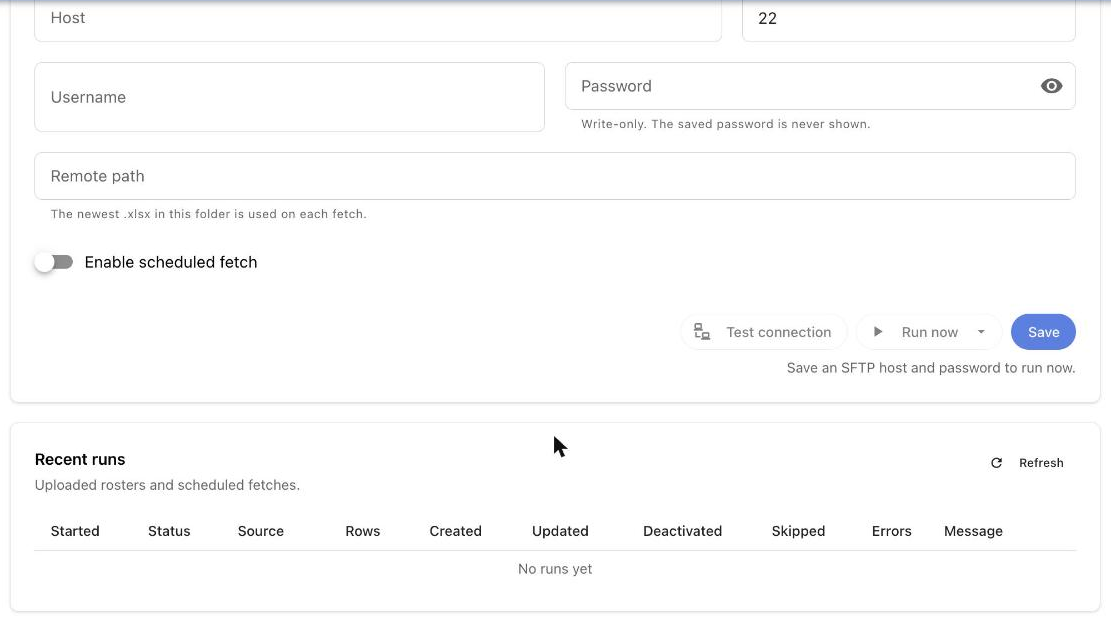The height and width of the screenshot is (618, 1111).
Task: Click the Skipped column header
Action: 799,531
